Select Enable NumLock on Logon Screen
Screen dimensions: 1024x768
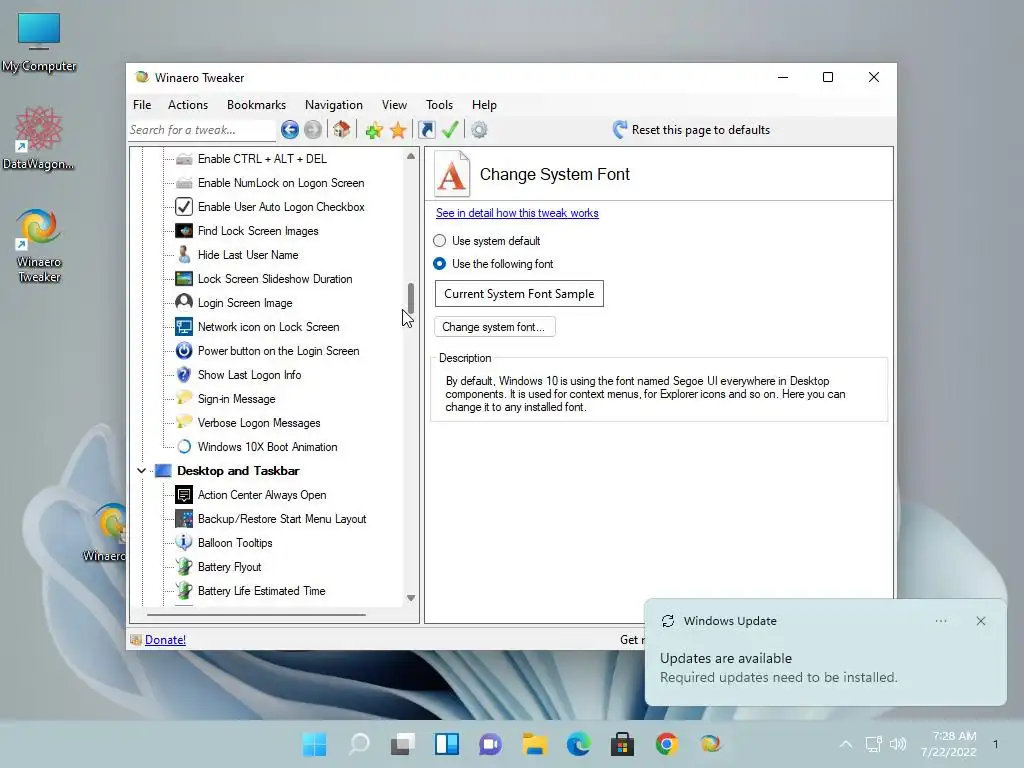(281, 183)
